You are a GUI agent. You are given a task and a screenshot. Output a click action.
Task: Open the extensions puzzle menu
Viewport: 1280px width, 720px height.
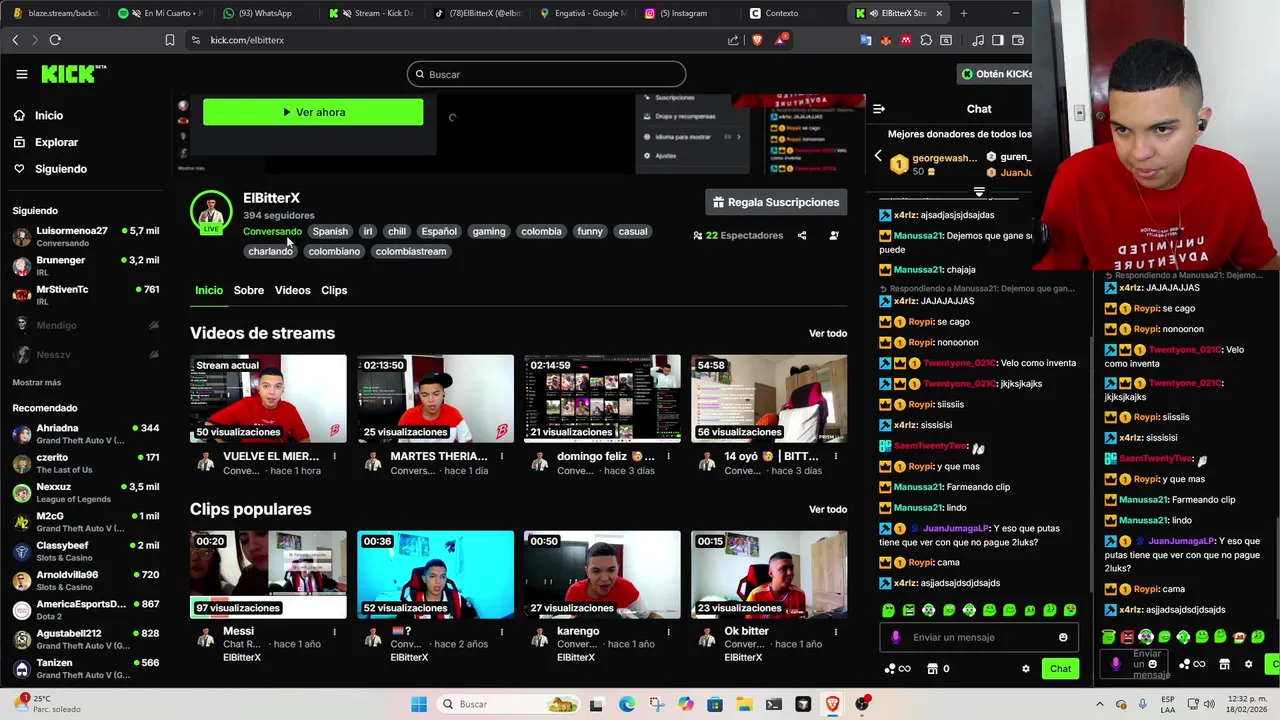(926, 40)
